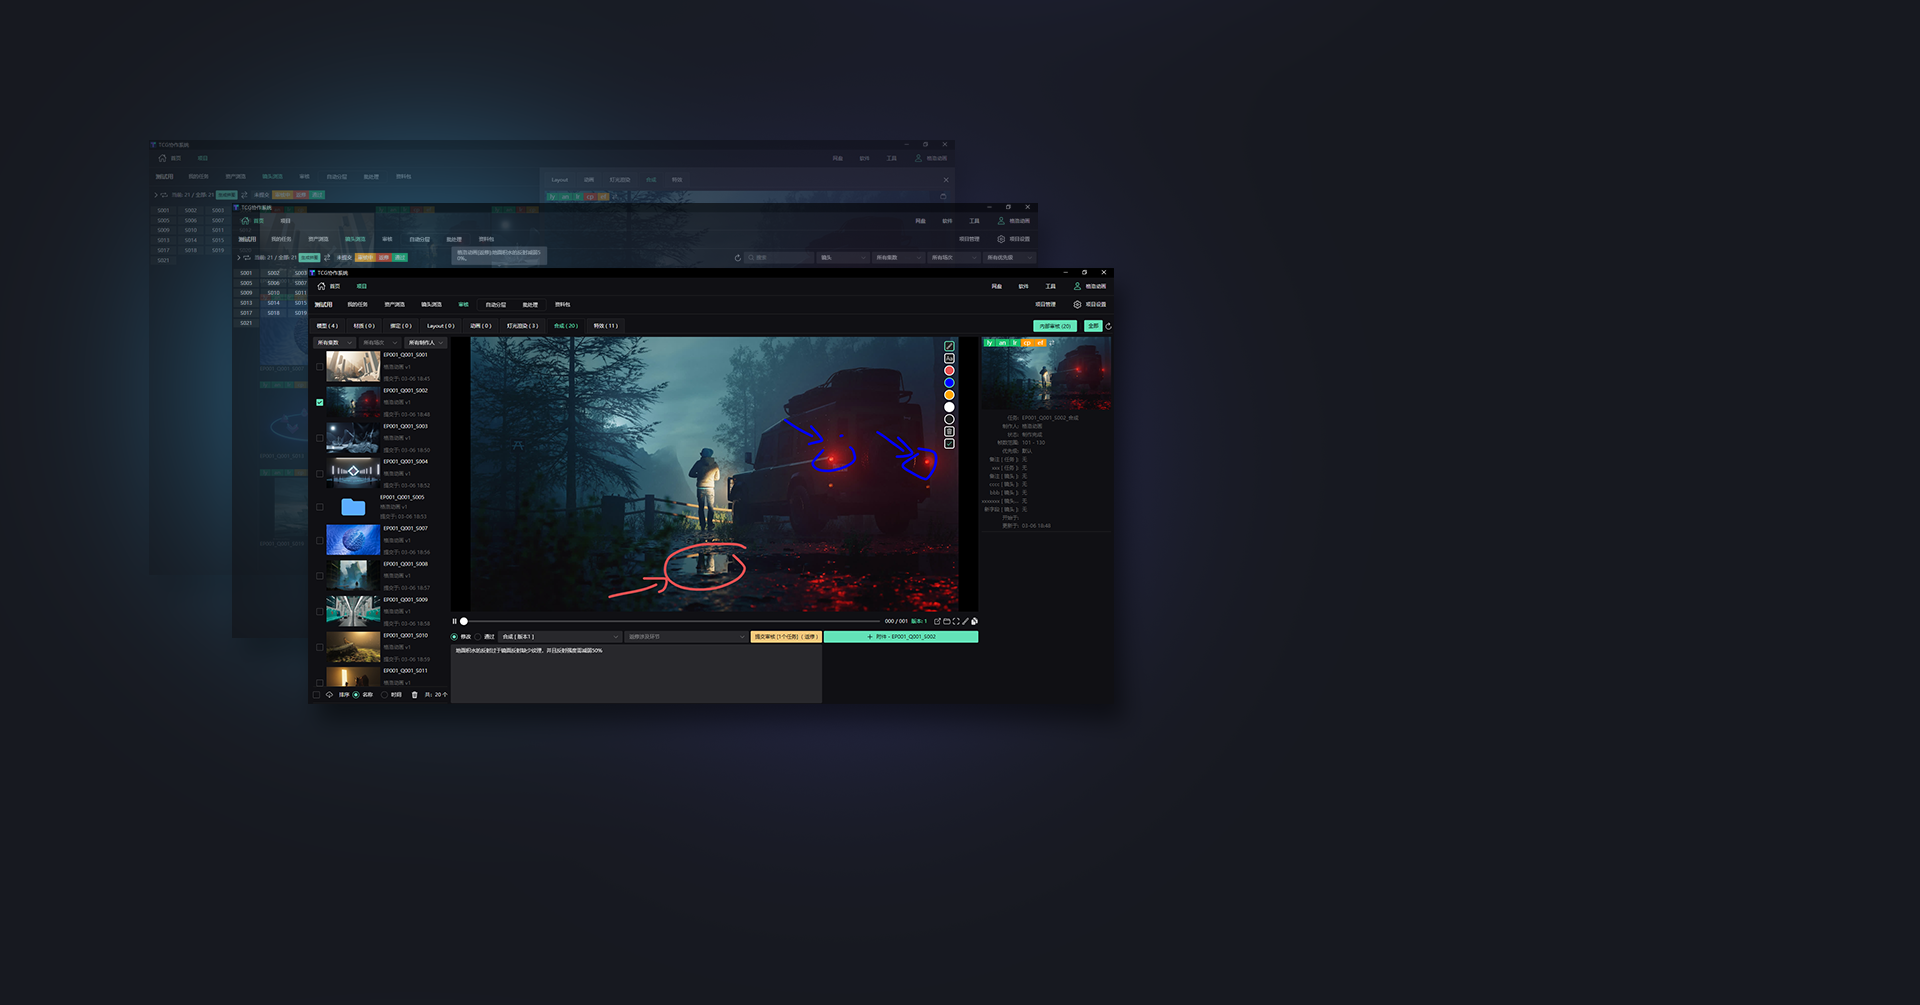The width and height of the screenshot is (1920, 1005).
Task: Select the 通过 (approve) radio button
Action: pos(478,637)
